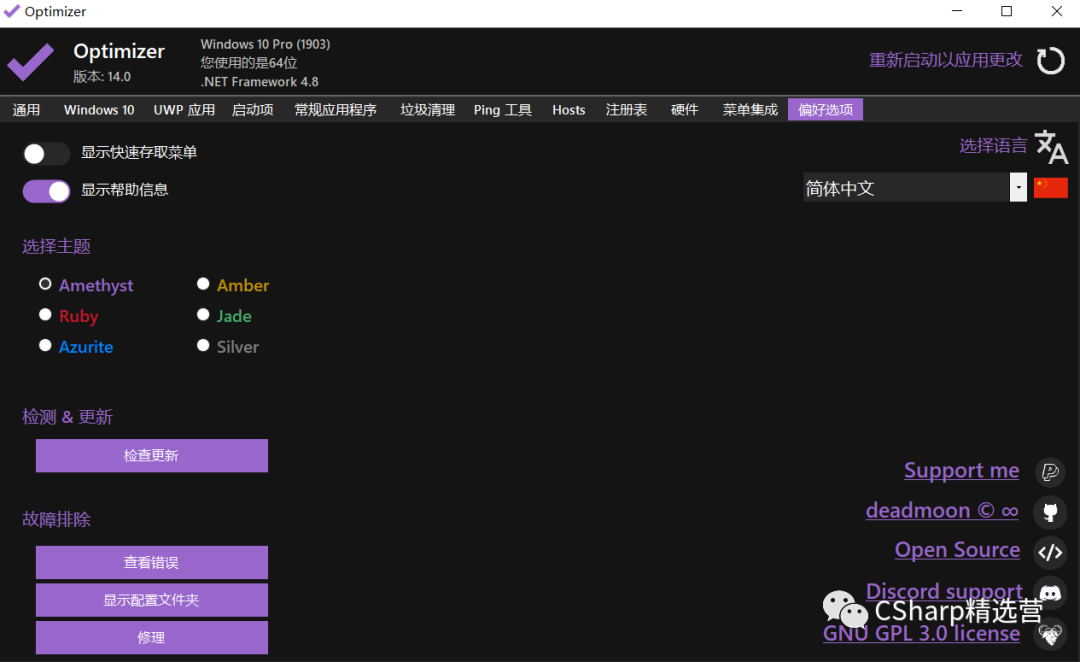Click the 显示配置文件夹 button
Image resolution: width=1080 pixels, height=662 pixels.
[152, 600]
